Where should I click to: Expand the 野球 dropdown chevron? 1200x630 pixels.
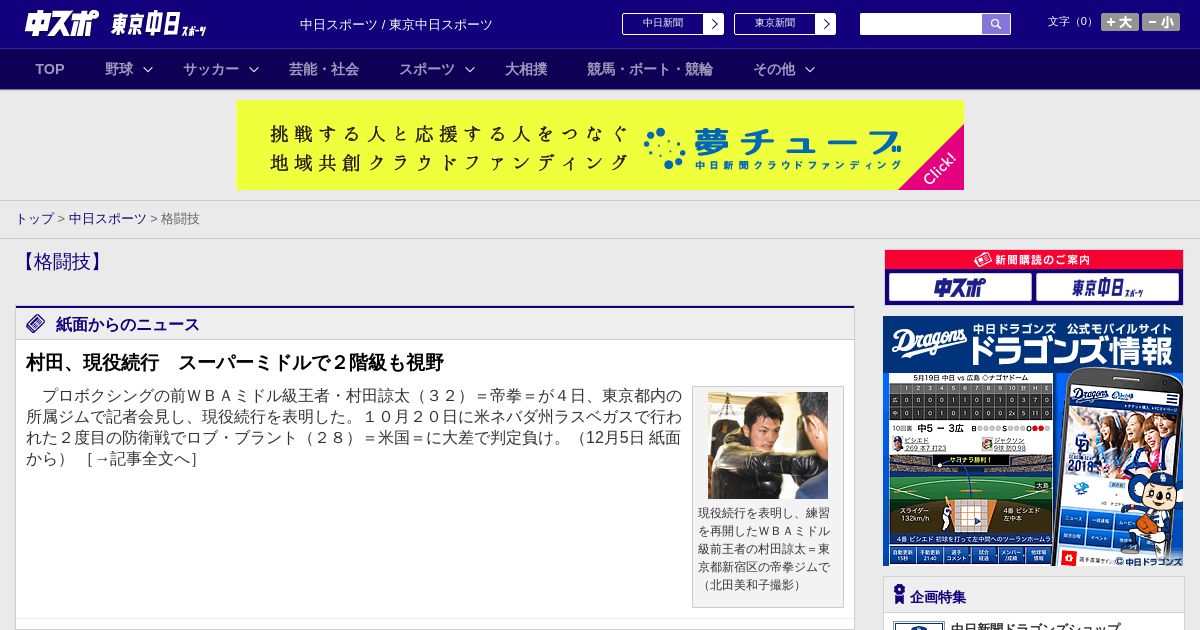point(148,69)
